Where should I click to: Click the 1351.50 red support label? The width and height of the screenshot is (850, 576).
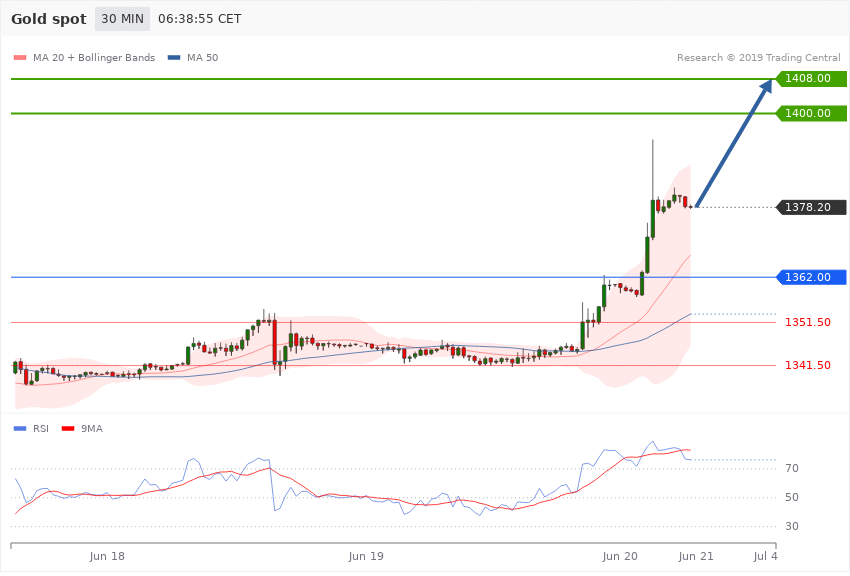pos(808,322)
